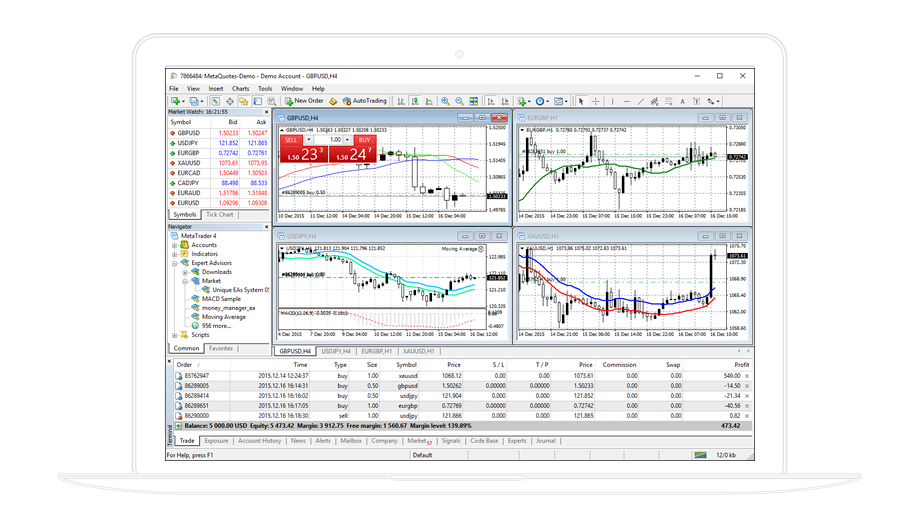
Task: Select the horizontal line drawing tool
Action: (x=627, y=101)
